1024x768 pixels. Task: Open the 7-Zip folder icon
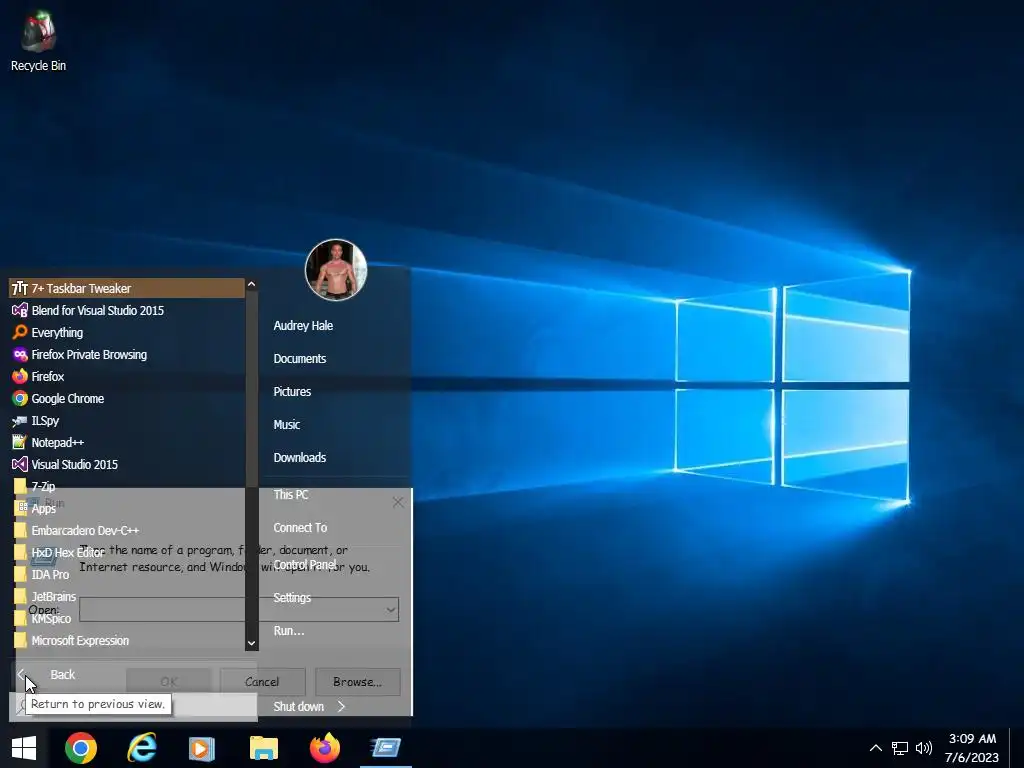[20, 487]
